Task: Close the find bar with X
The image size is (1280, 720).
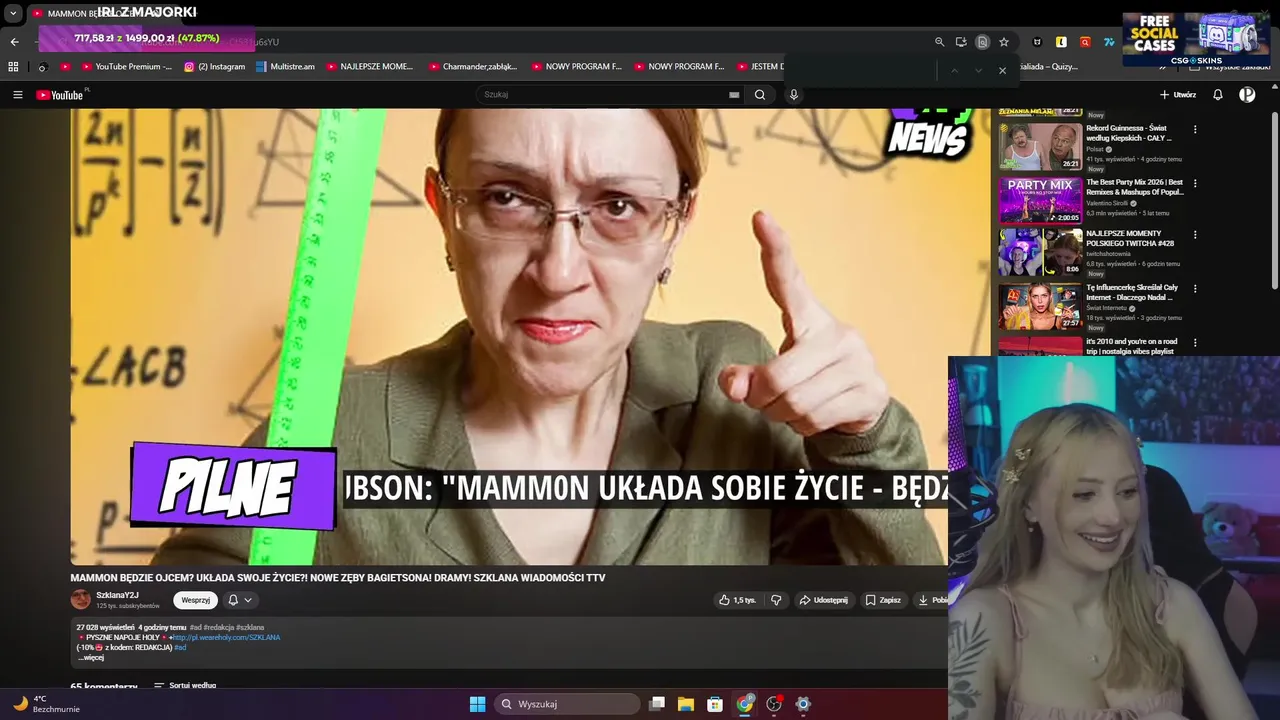Action: 1002,71
